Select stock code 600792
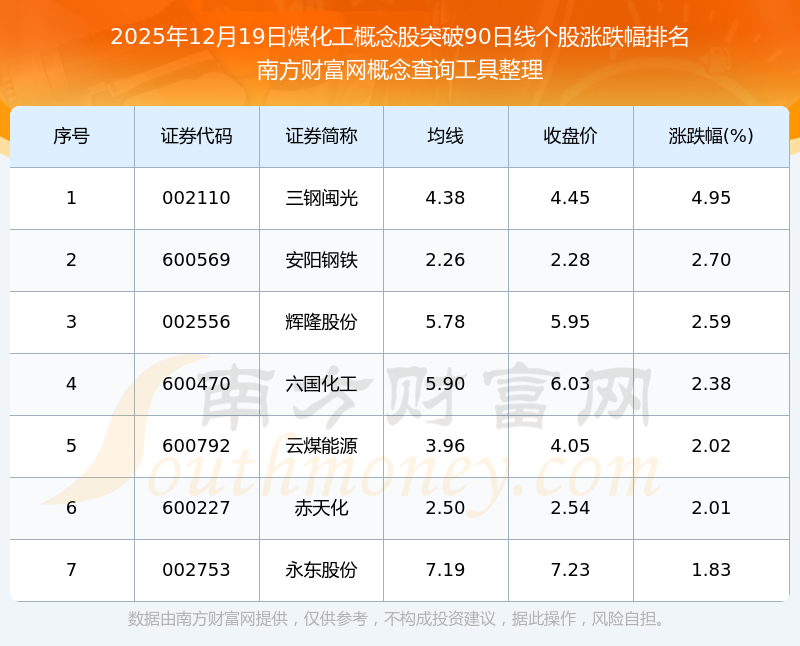Image resolution: width=800 pixels, height=646 pixels. point(196,446)
